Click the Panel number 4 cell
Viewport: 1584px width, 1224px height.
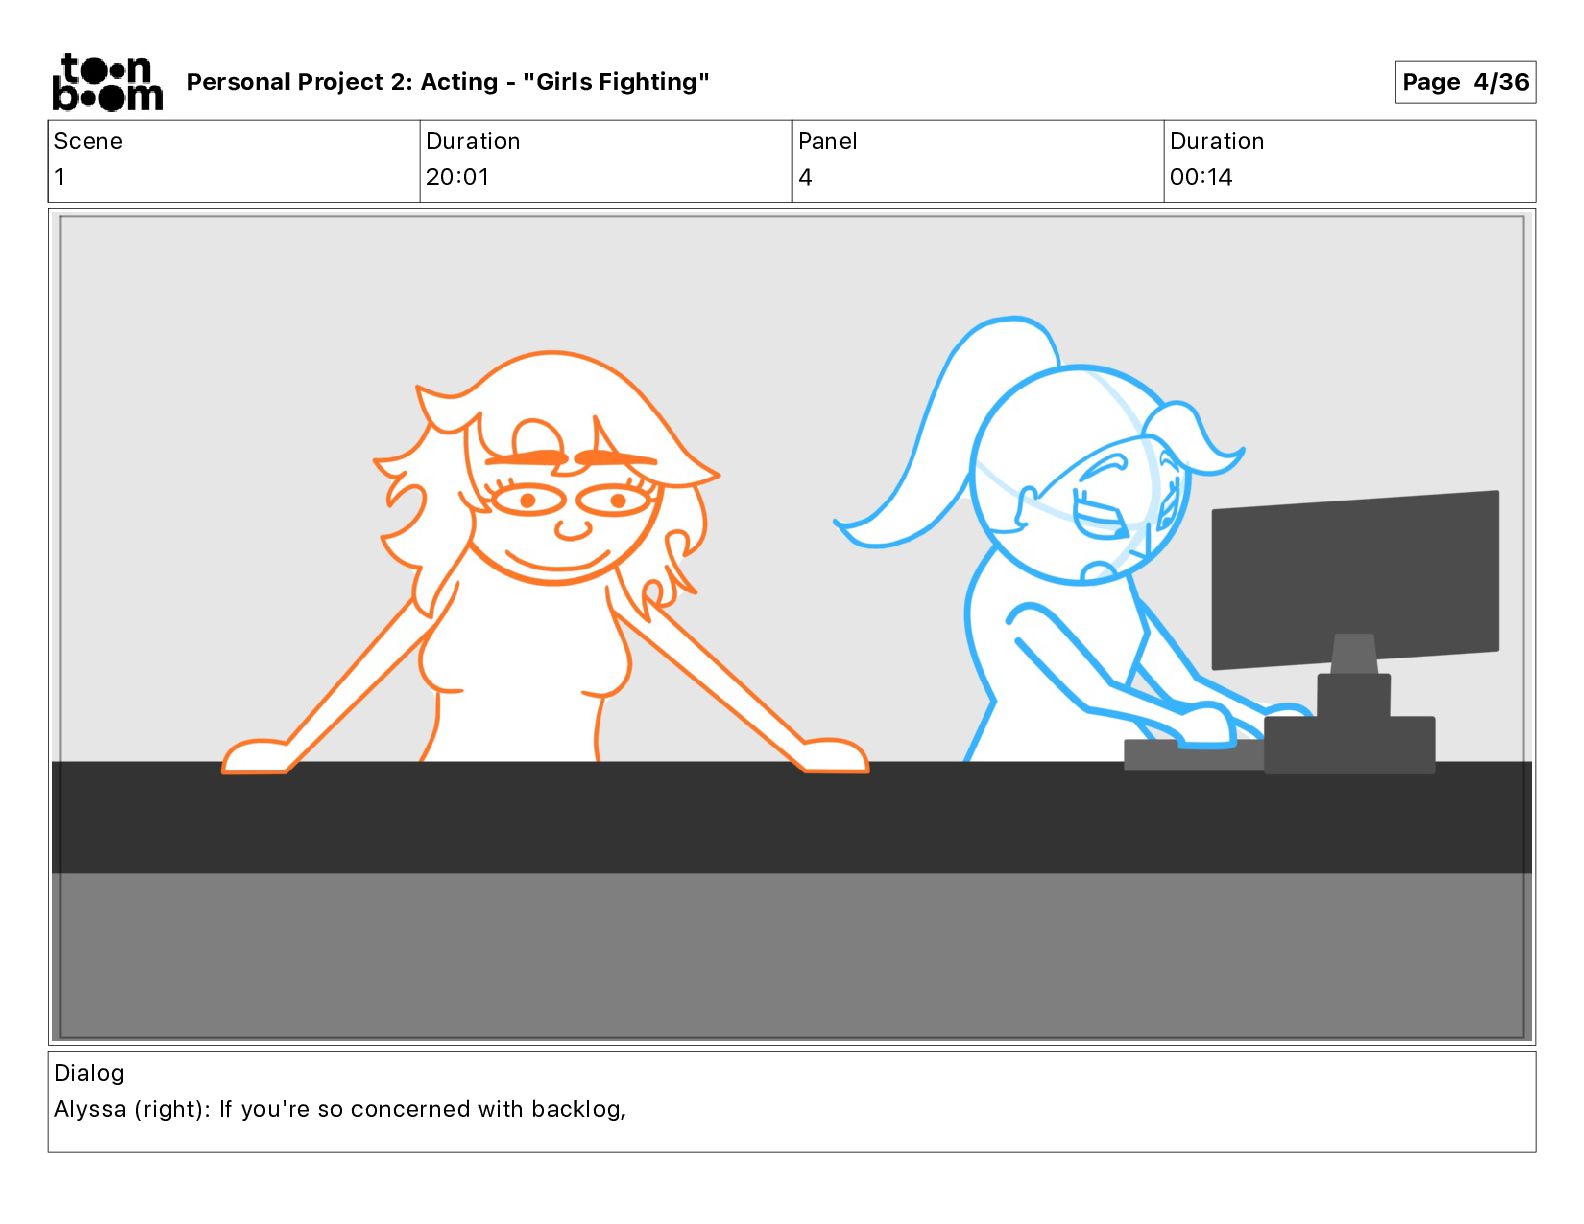click(x=978, y=161)
